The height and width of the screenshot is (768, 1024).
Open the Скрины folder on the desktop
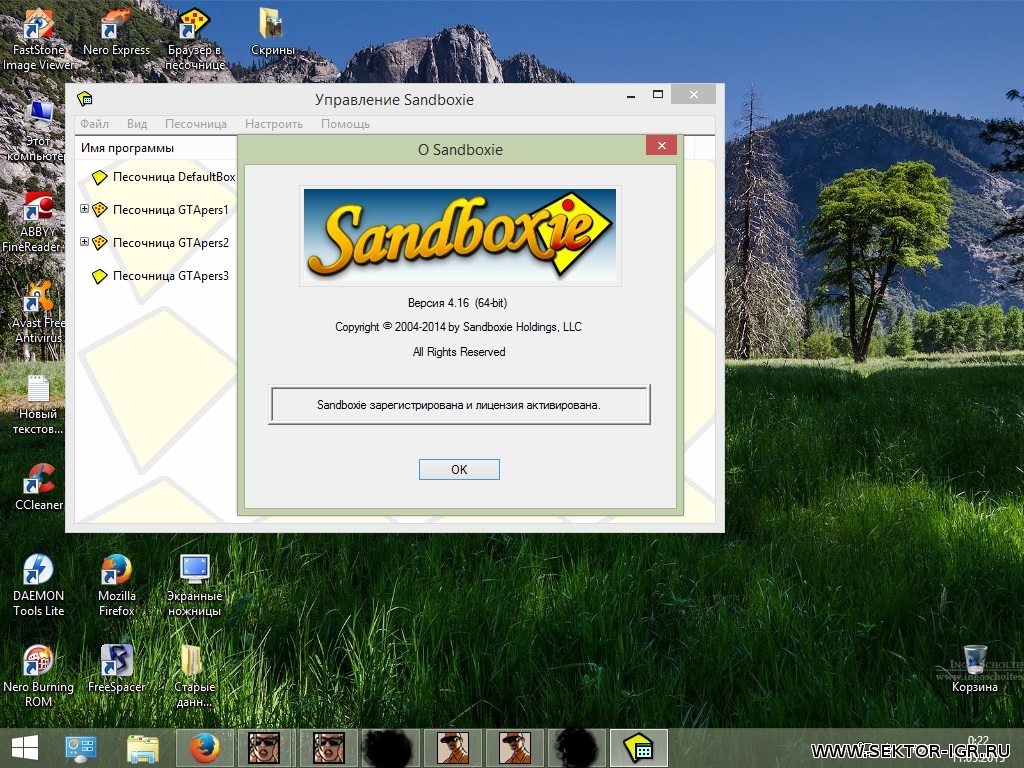pyautogui.click(x=272, y=33)
